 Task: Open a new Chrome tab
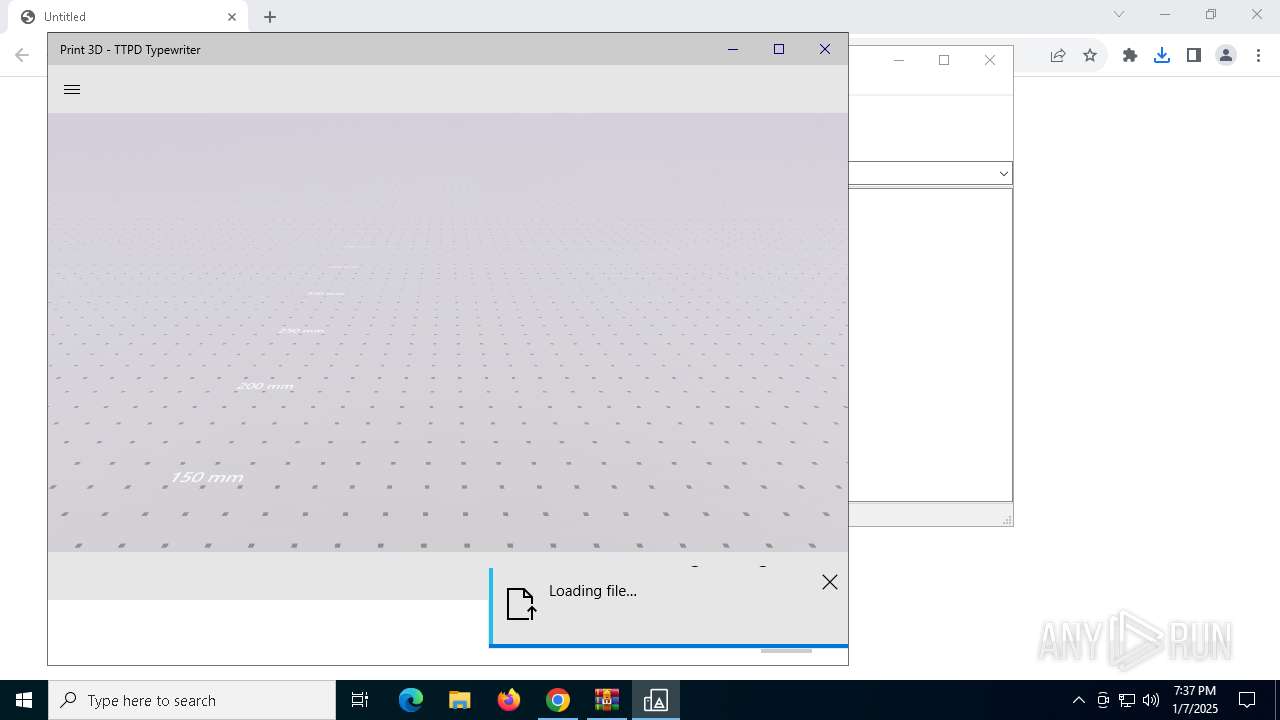tap(270, 17)
